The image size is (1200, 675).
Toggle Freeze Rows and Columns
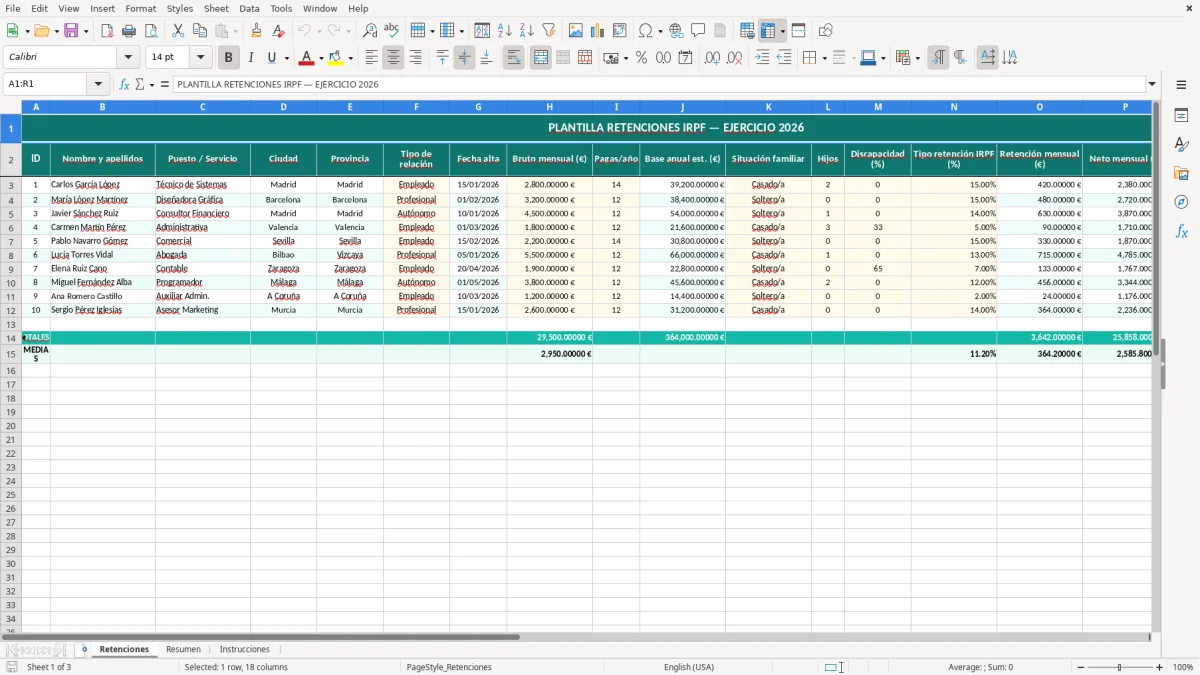tap(767, 31)
